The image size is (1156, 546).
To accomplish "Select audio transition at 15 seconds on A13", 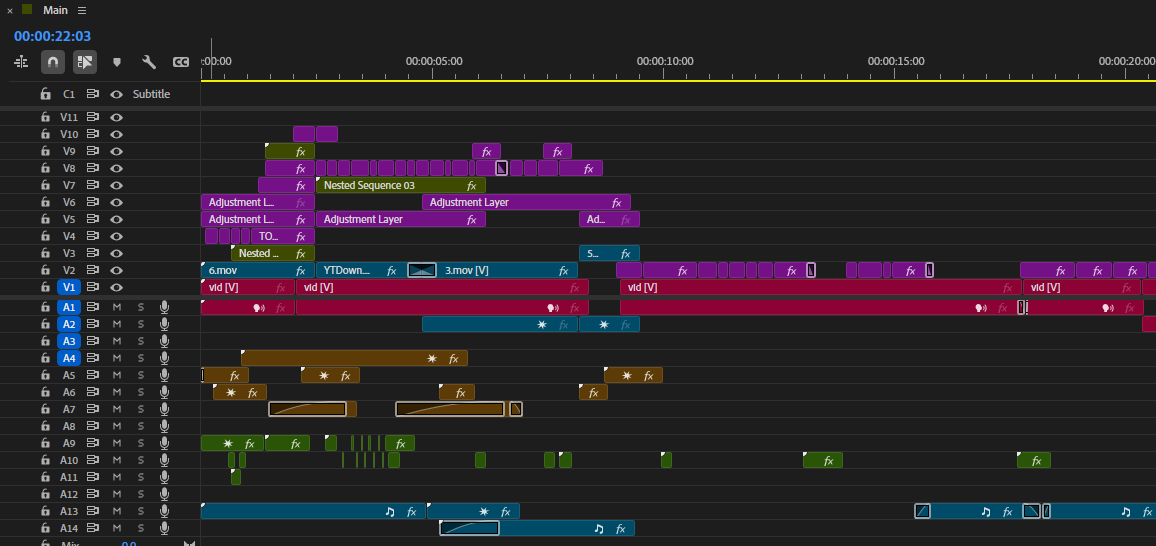I will coord(922,511).
